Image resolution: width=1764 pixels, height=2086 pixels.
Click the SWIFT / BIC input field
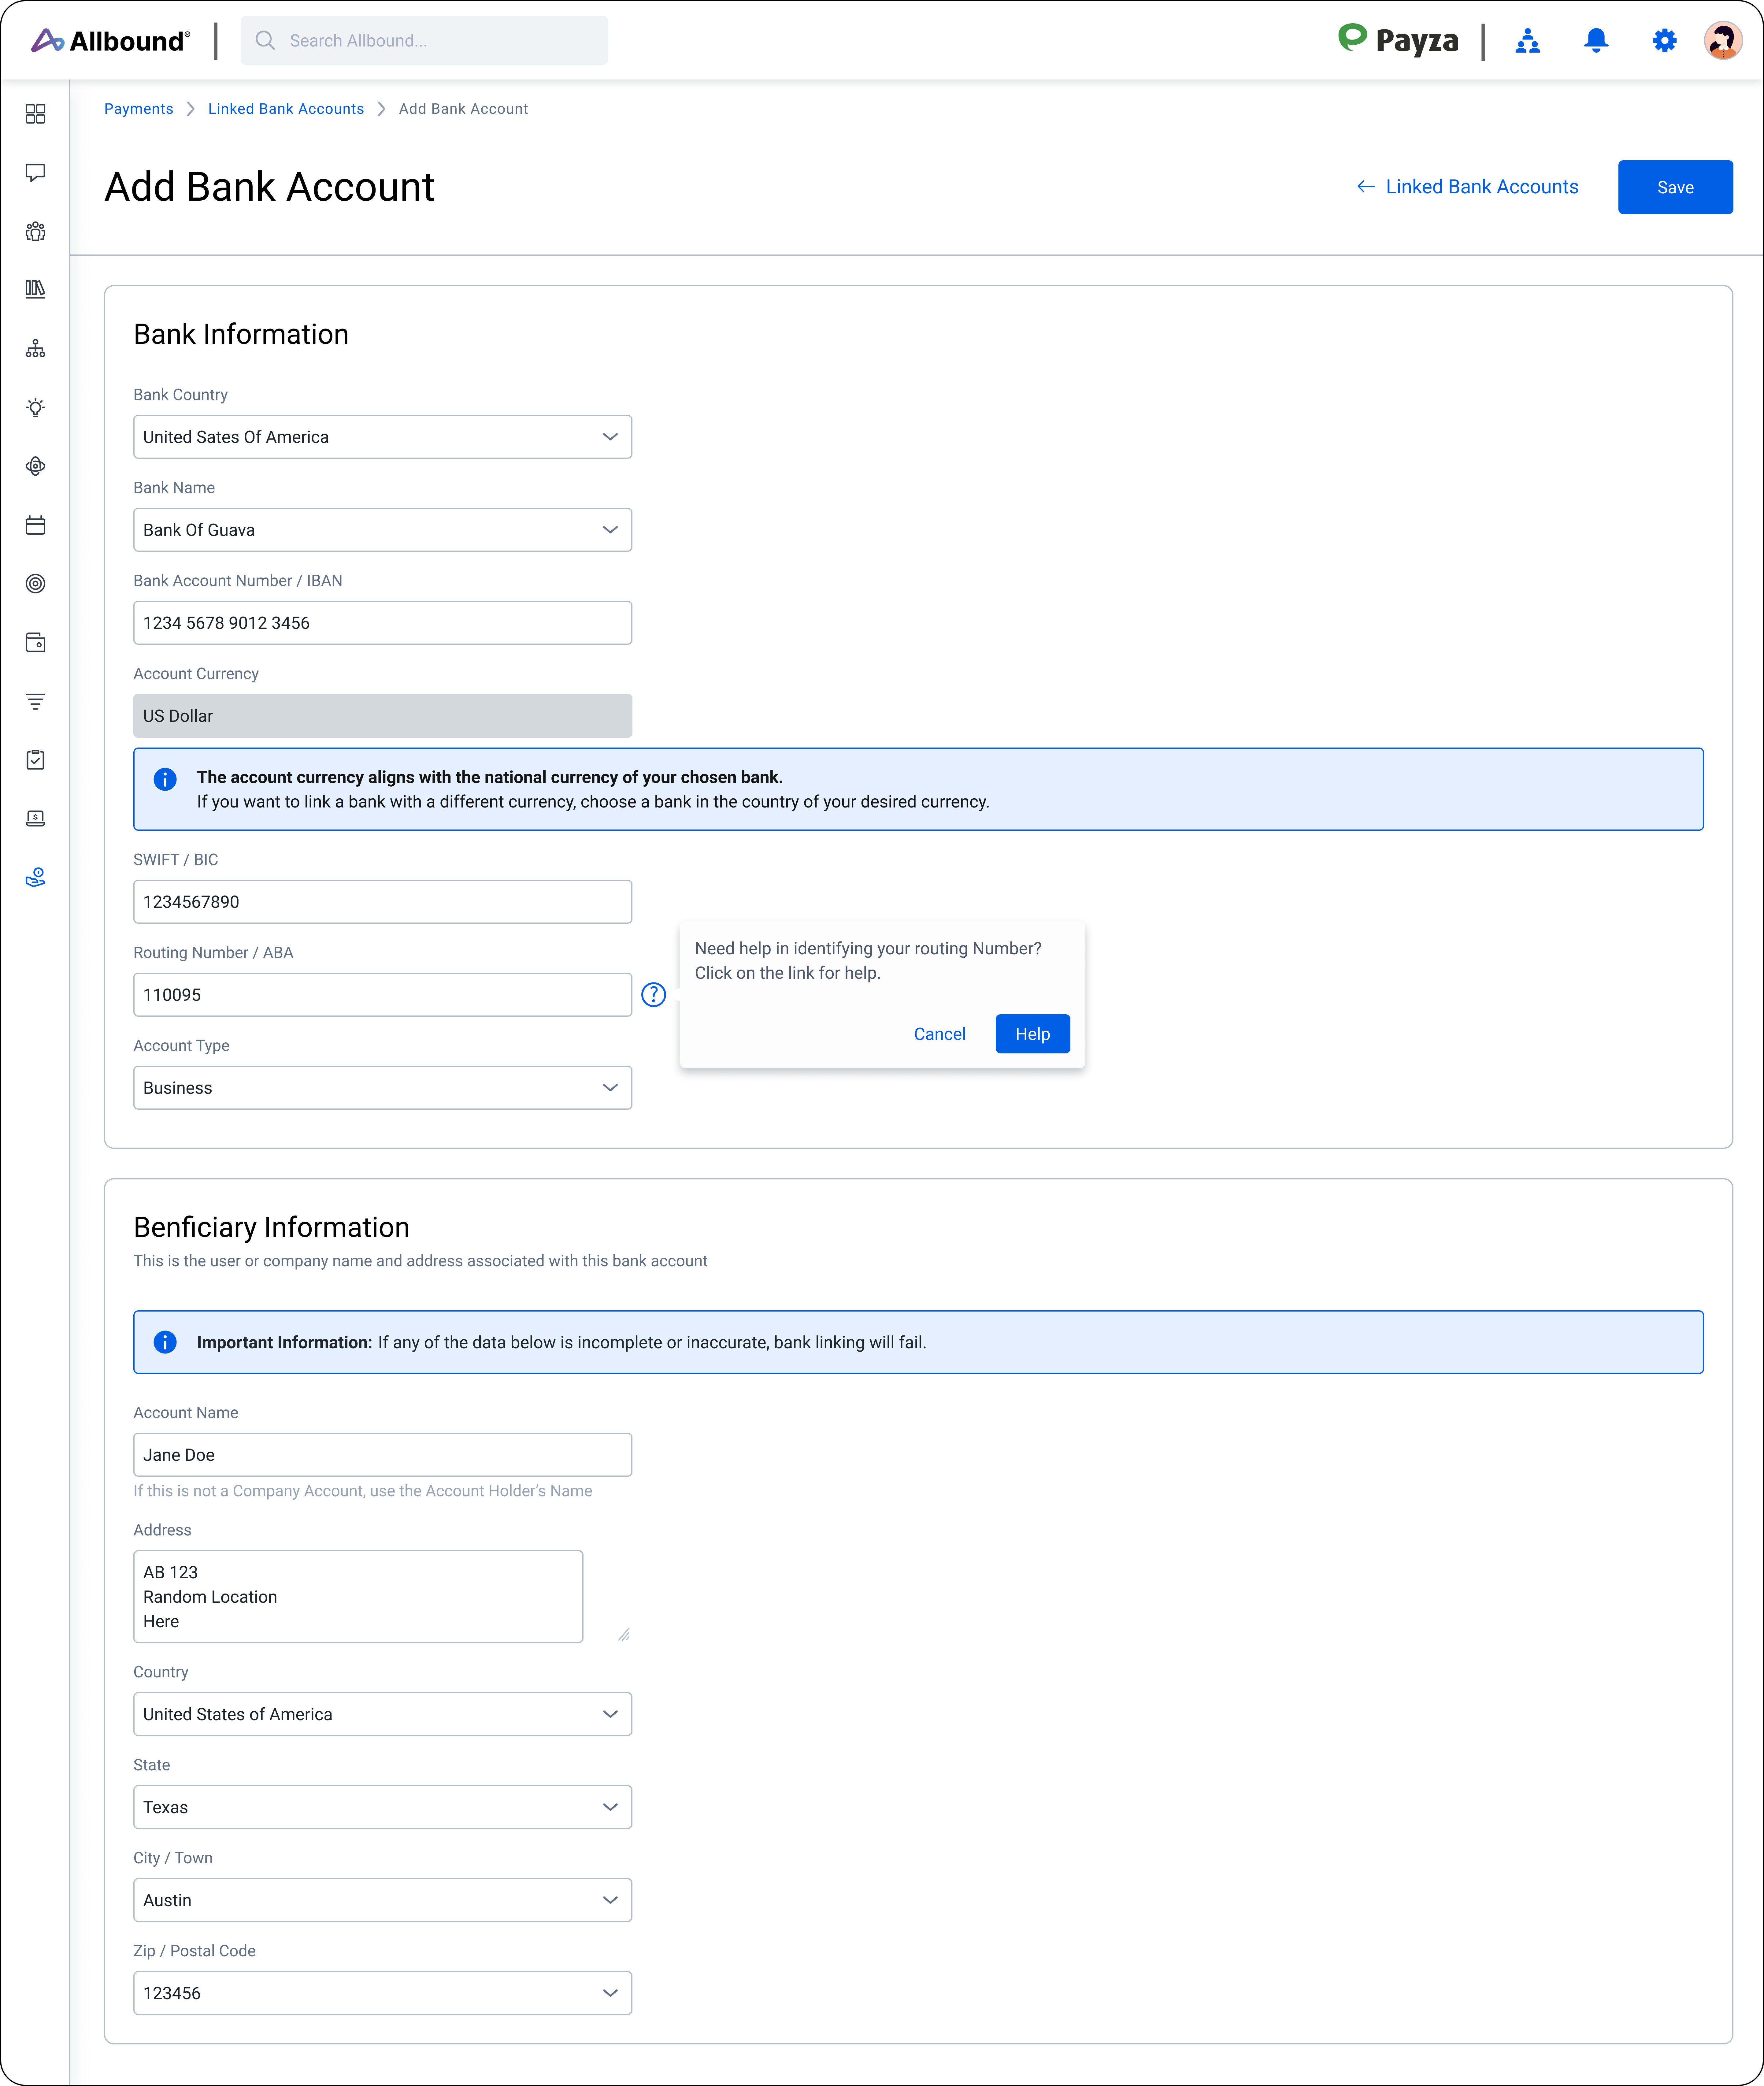point(382,902)
